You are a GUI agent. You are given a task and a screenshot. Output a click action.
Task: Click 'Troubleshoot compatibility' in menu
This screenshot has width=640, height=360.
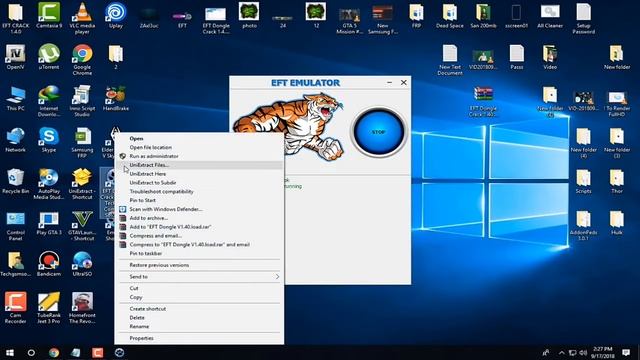point(161,191)
